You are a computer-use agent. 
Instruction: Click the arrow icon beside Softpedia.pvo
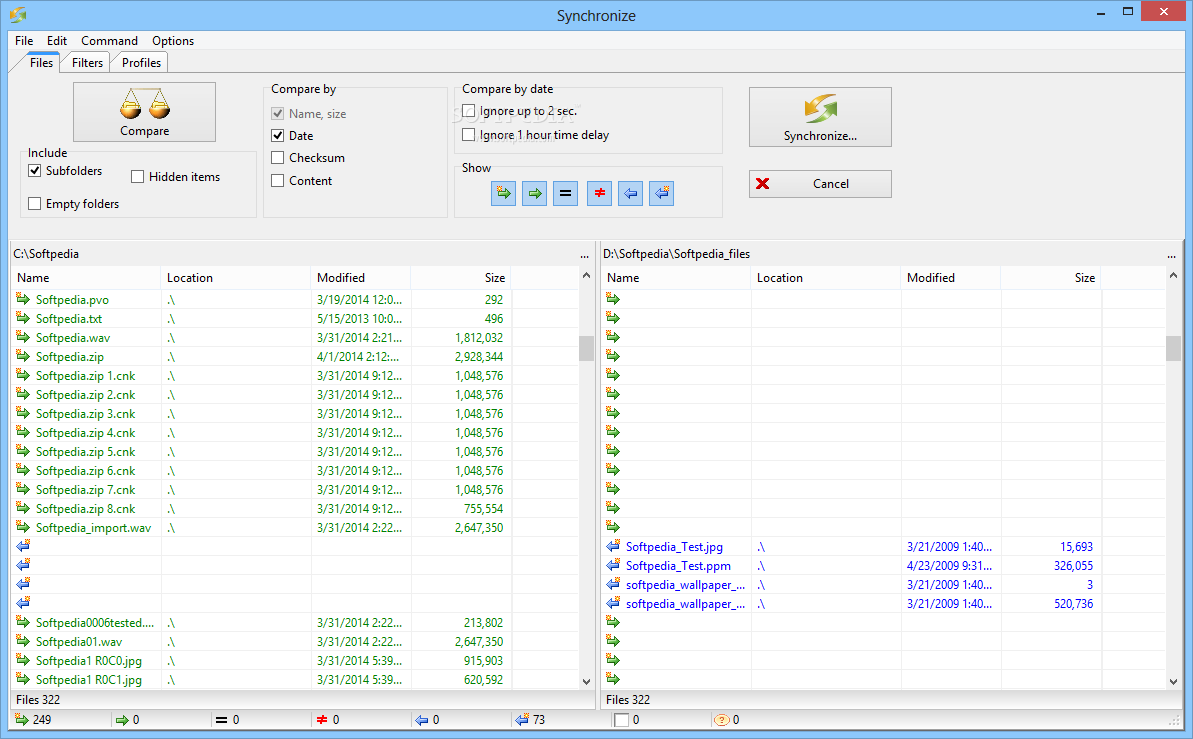[x=23, y=299]
